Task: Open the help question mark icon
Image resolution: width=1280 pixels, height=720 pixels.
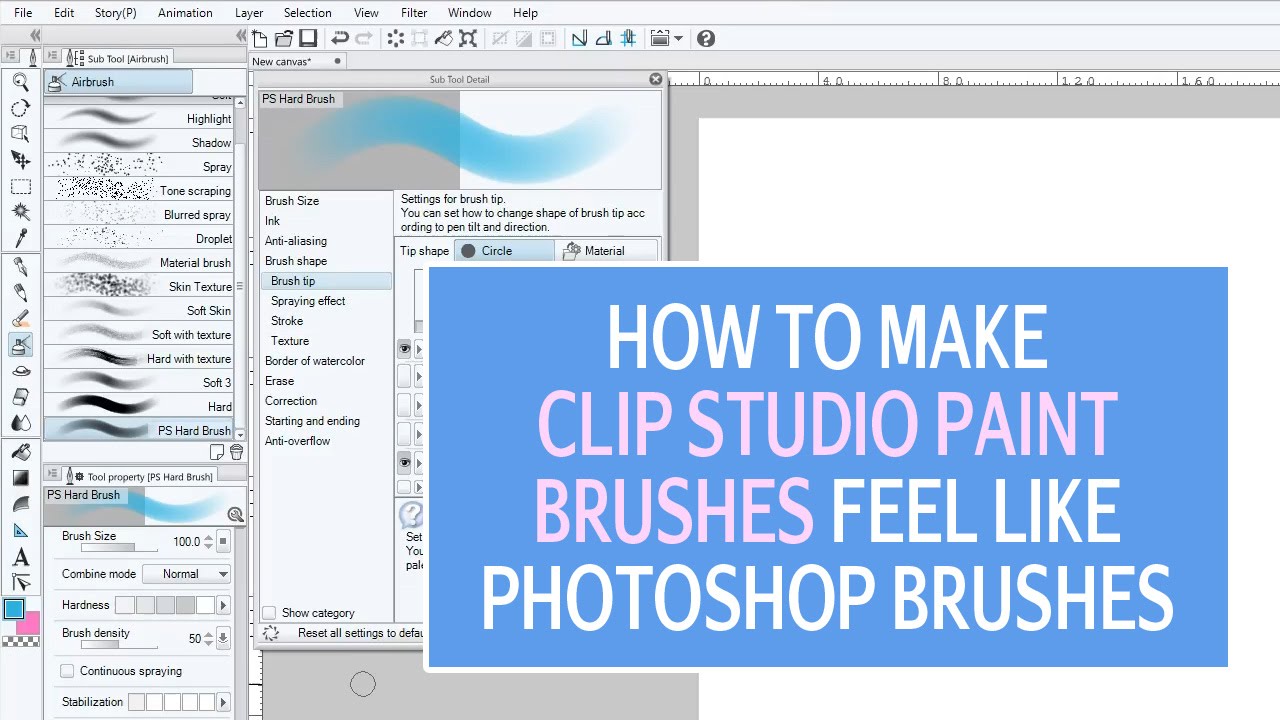Action: pos(706,39)
